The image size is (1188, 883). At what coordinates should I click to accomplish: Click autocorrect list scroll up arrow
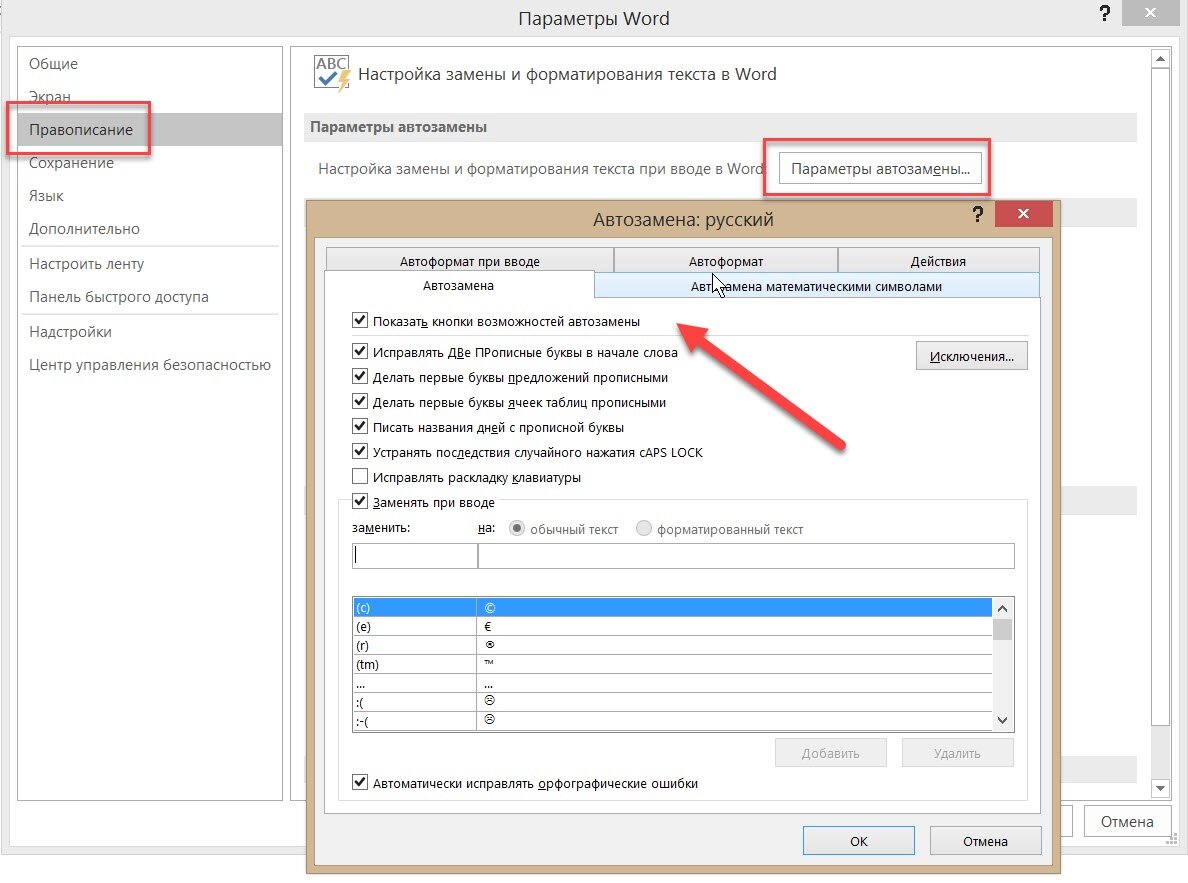pos(1002,608)
